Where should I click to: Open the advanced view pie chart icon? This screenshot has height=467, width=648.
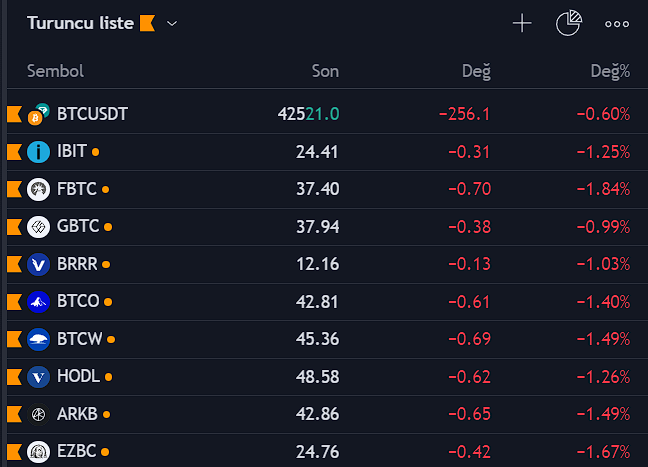[569, 23]
